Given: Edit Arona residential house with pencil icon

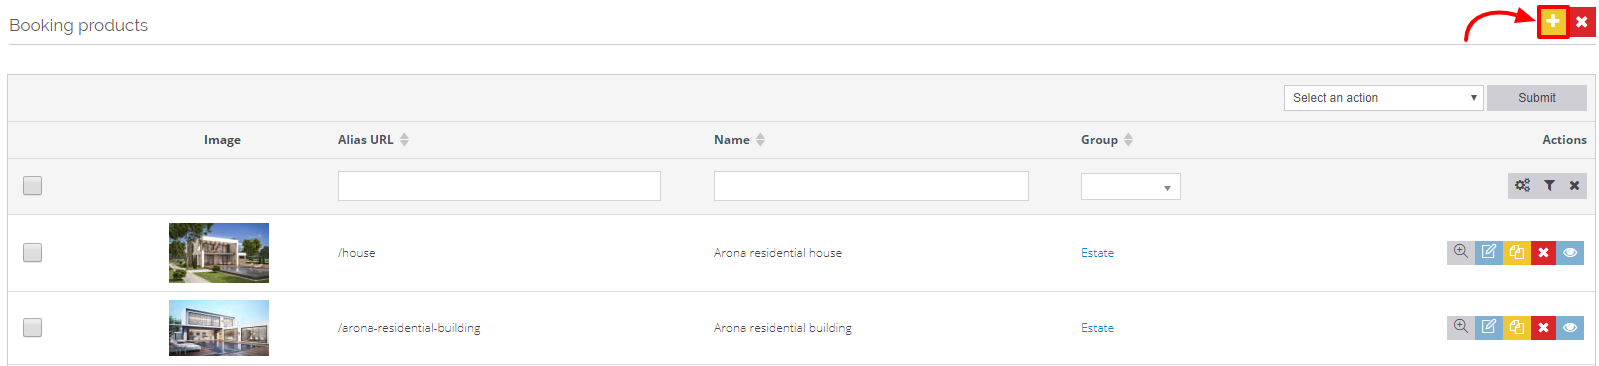Looking at the screenshot, I should 1489,252.
